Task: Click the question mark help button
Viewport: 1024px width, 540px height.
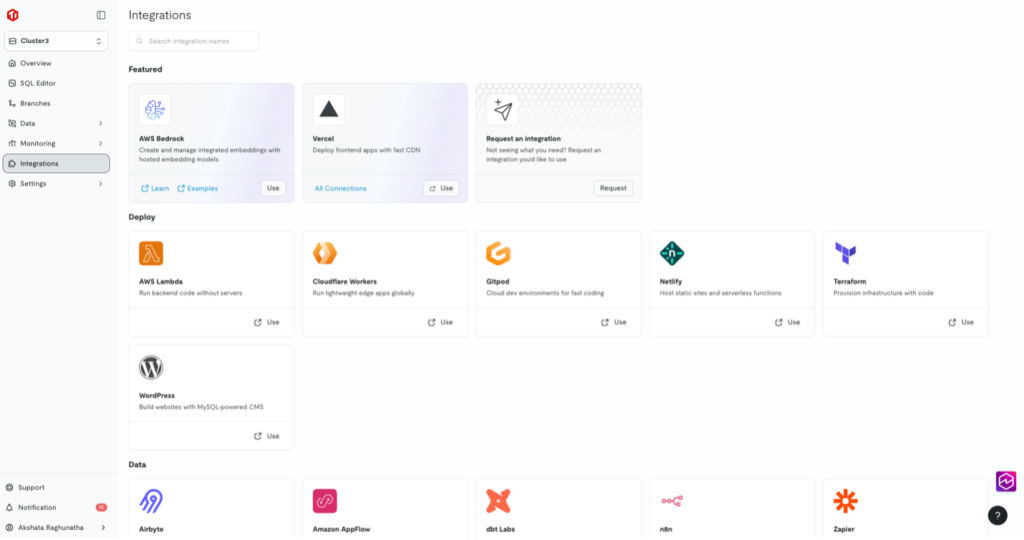Action: [x=997, y=516]
